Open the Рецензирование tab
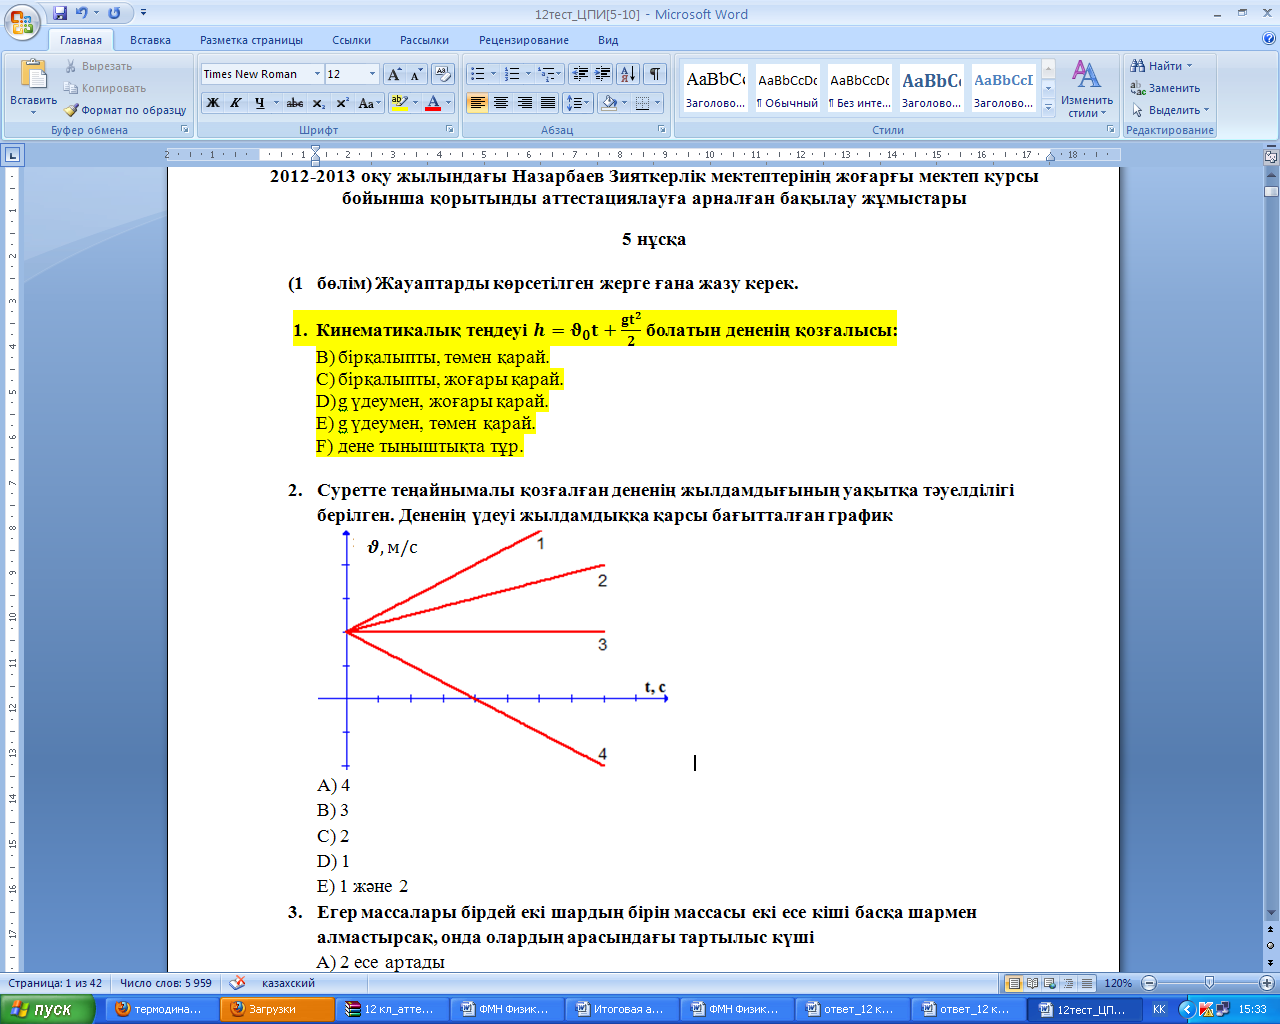Viewport: 1280px width, 1024px height. click(524, 40)
